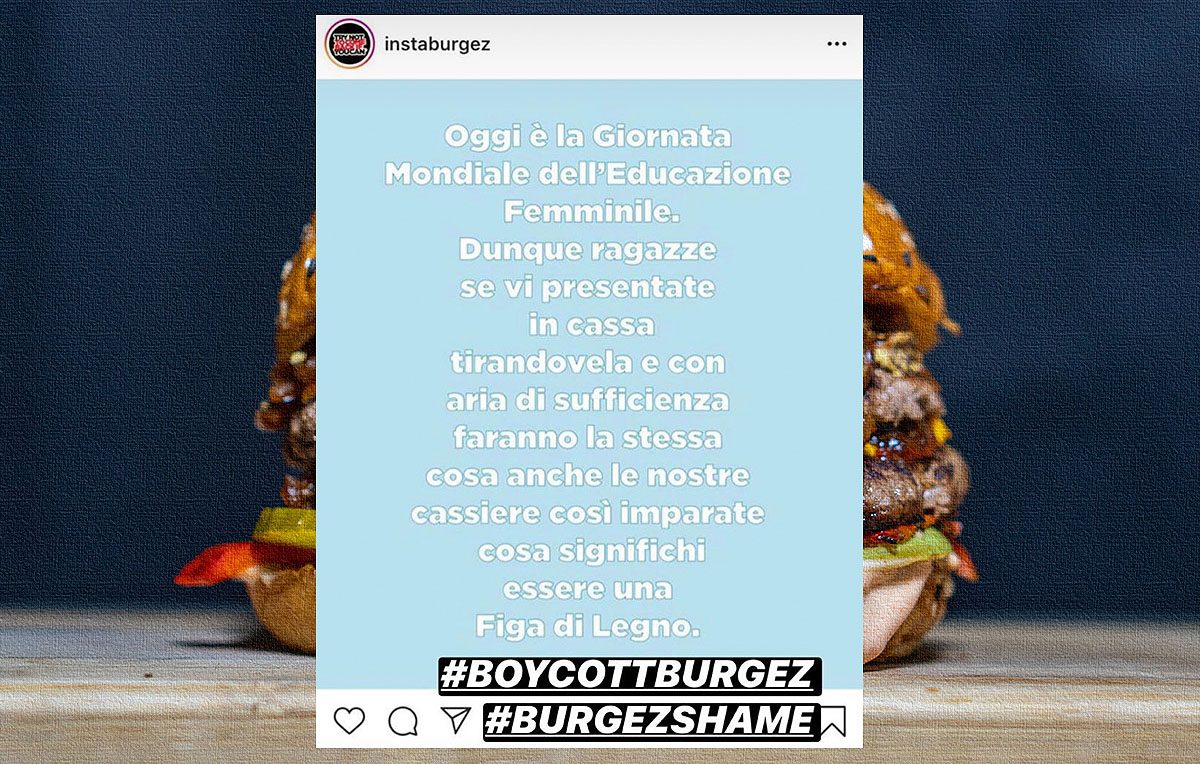The width and height of the screenshot is (1200, 764).
Task: Click the 'Dunque ragazze' line in the post
Action: (x=588, y=250)
